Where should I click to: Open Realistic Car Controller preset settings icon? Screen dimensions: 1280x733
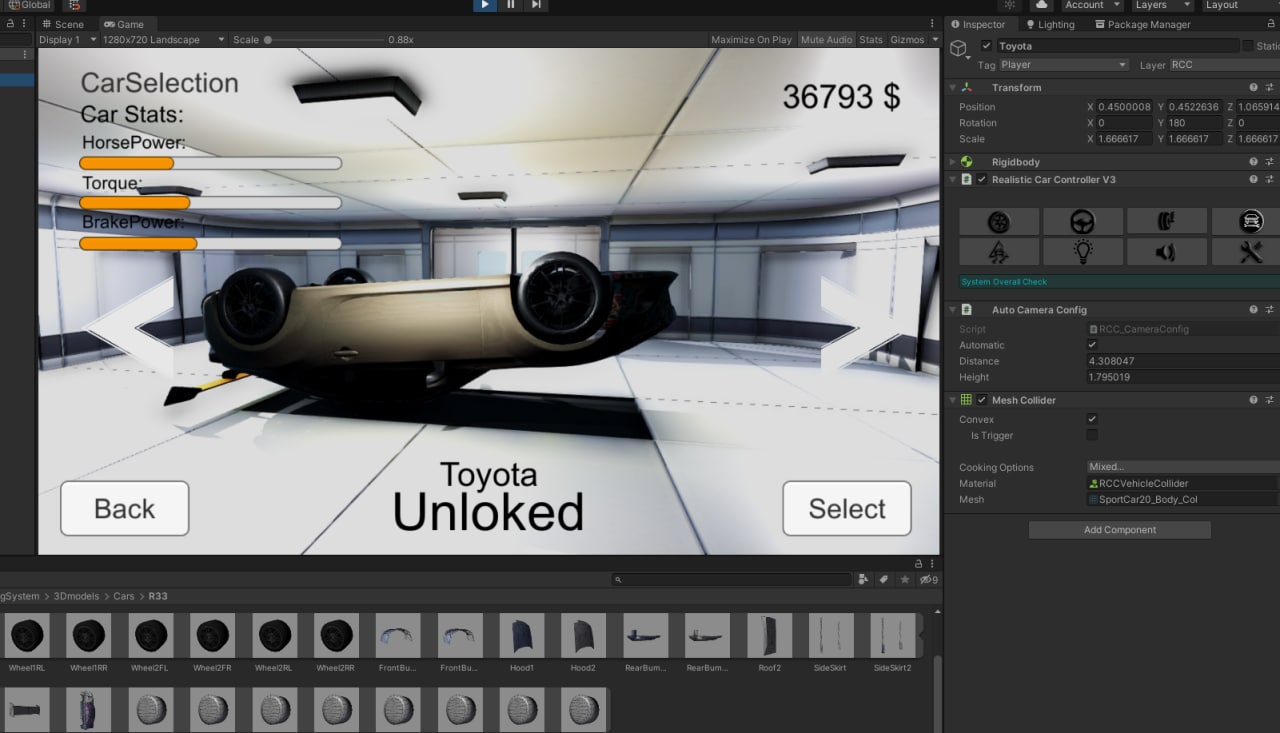(x=1269, y=180)
